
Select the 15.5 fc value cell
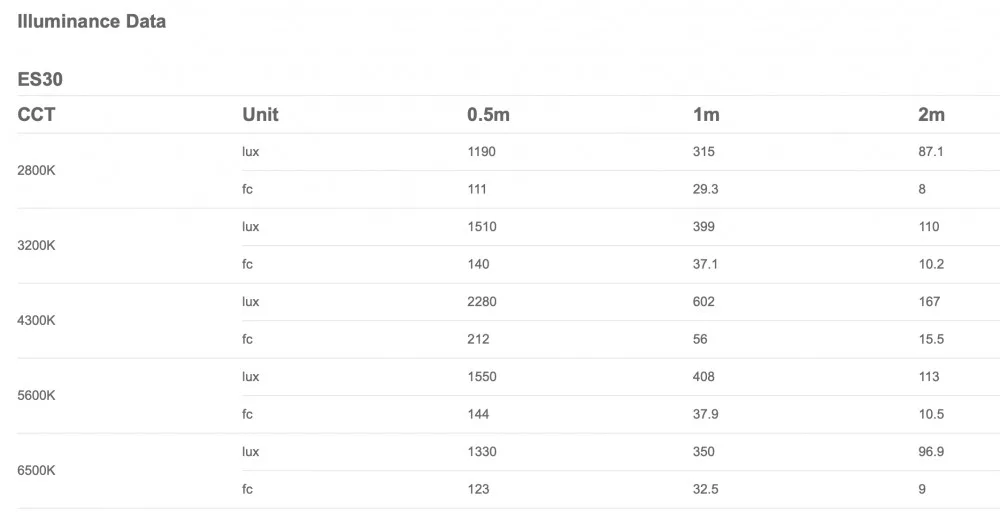(x=931, y=339)
